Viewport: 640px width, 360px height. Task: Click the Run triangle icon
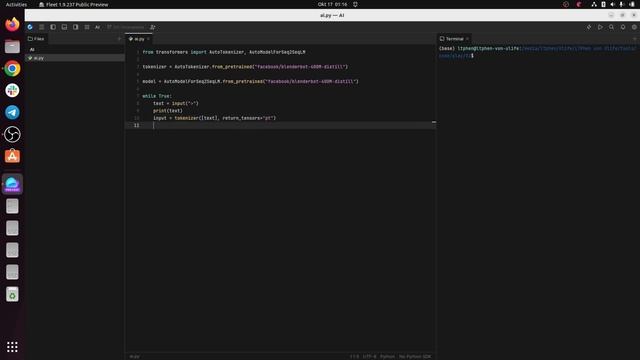[600, 27]
